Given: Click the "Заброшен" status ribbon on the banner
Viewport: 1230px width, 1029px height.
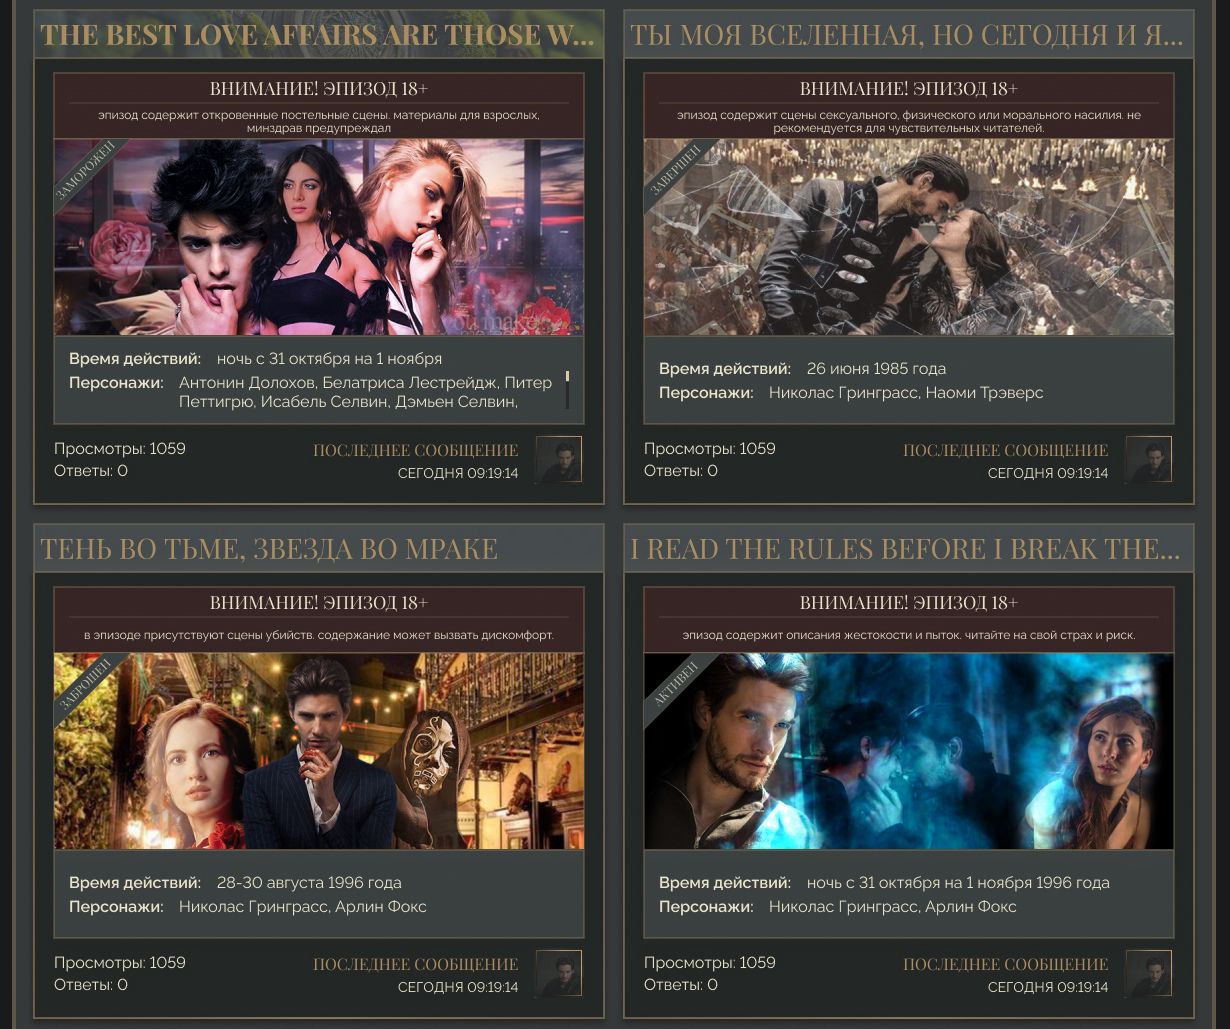Looking at the screenshot, I should click(x=86, y=685).
